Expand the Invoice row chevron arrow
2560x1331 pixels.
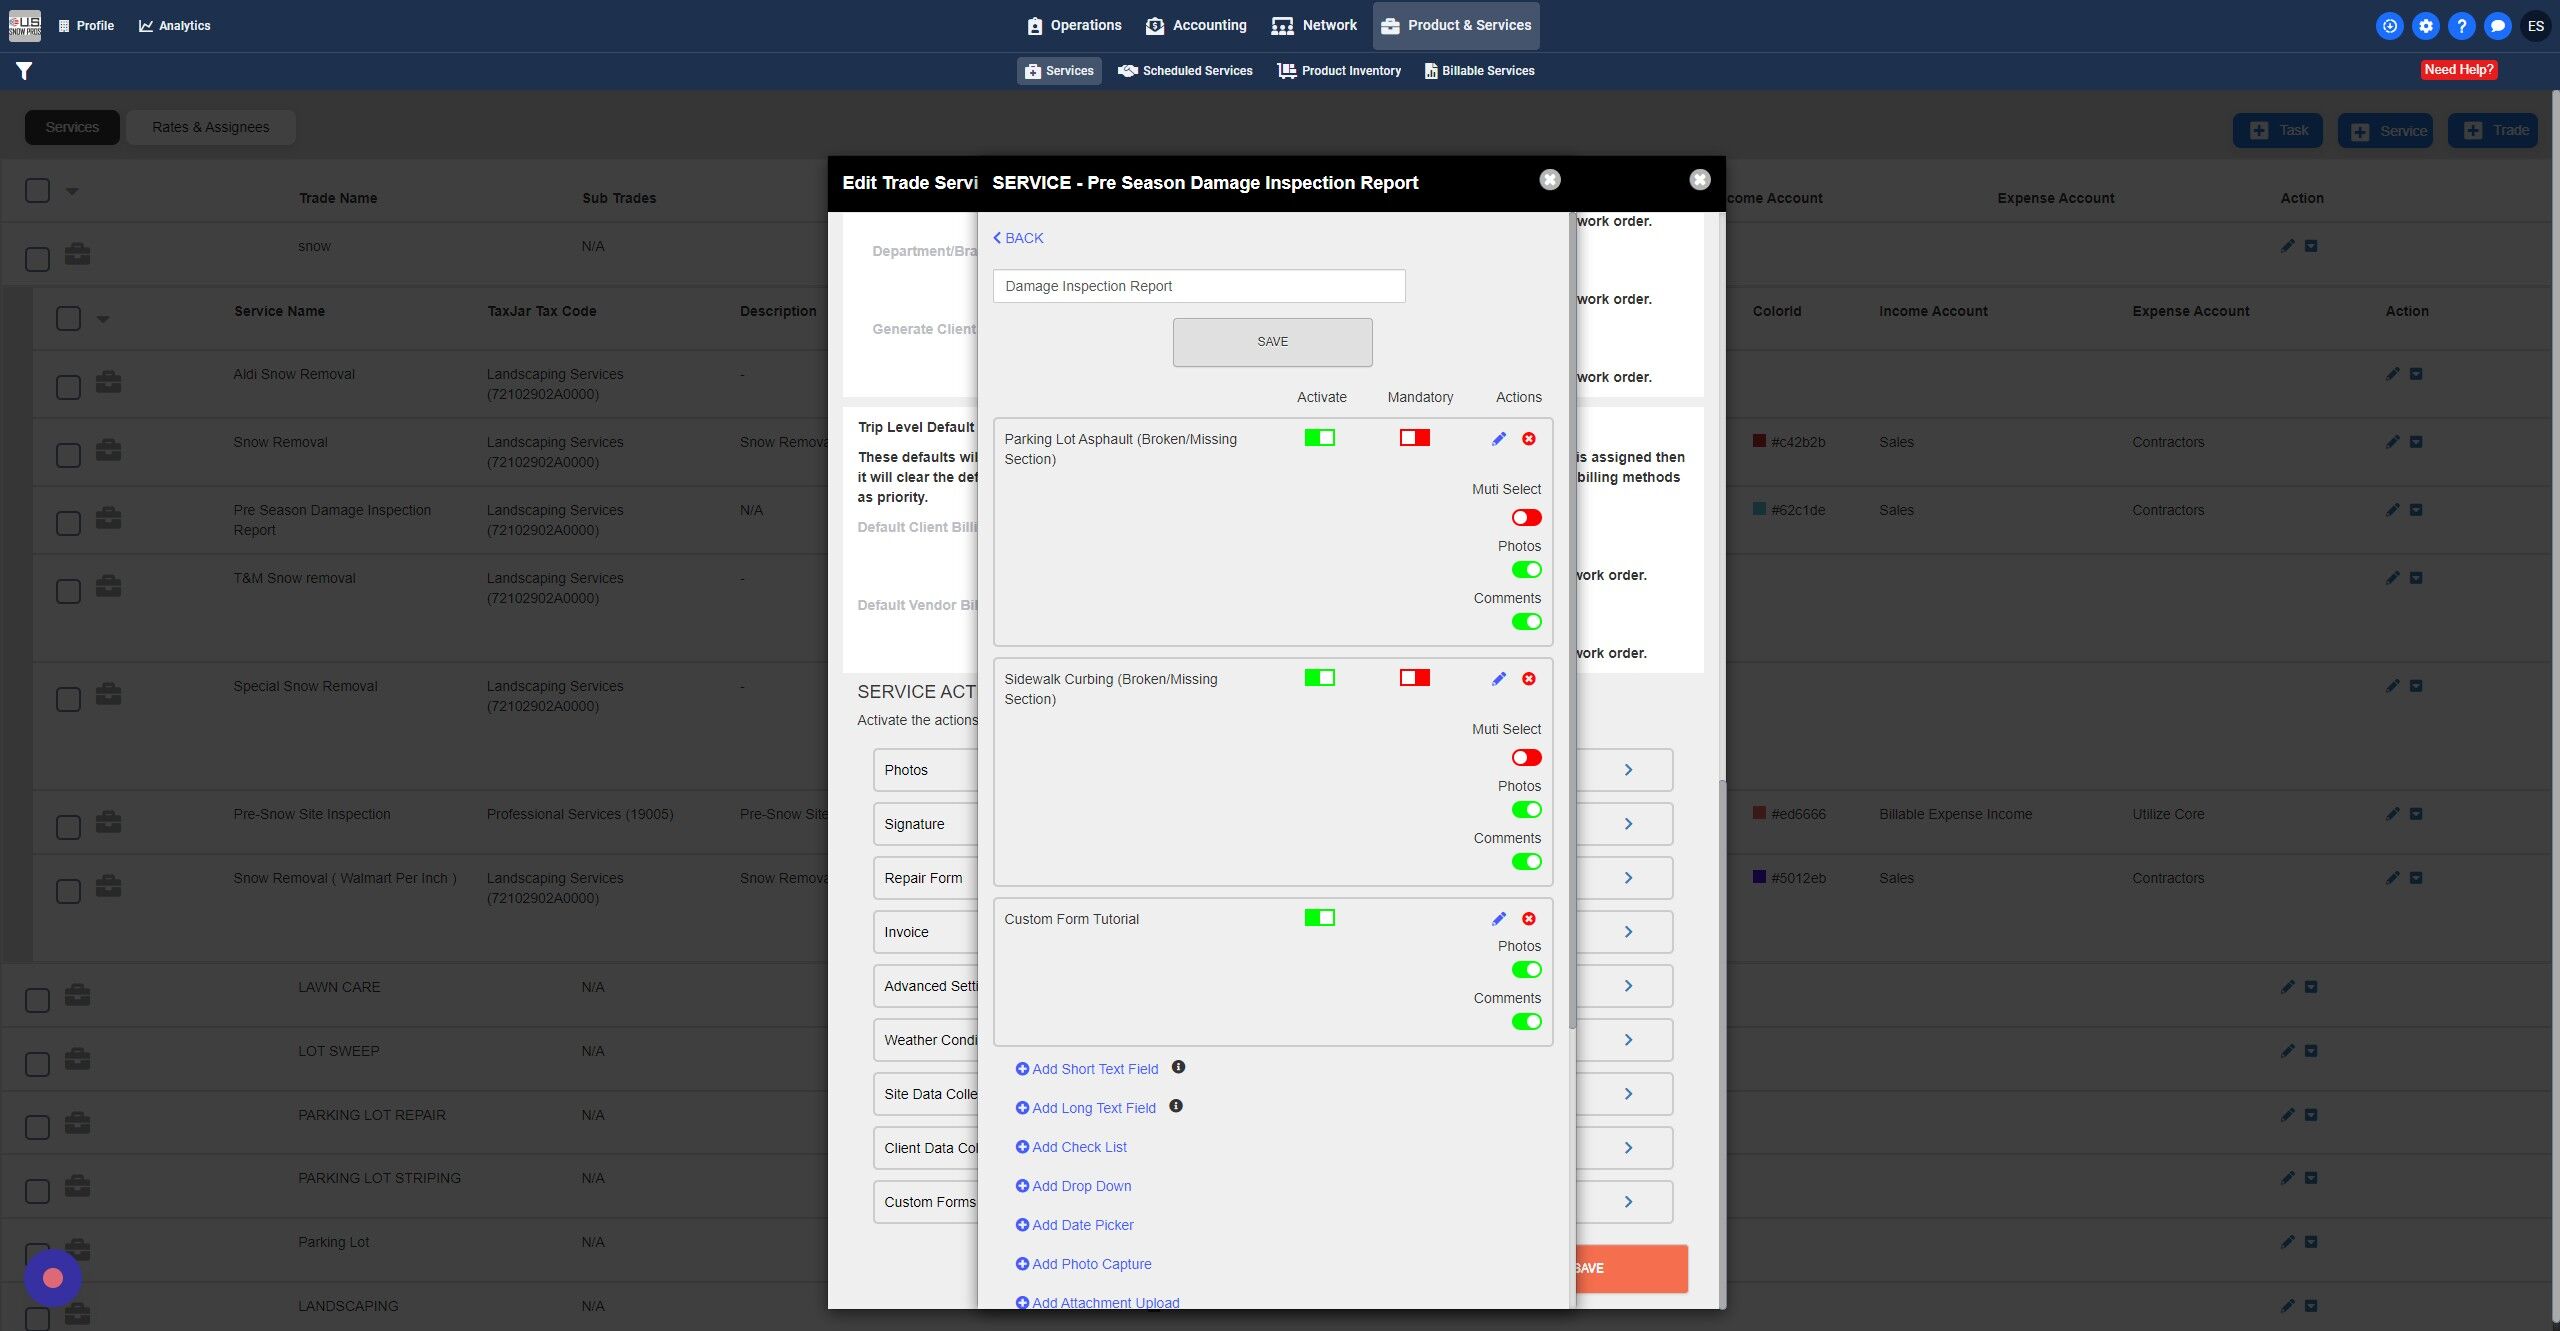(x=1628, y=932)
